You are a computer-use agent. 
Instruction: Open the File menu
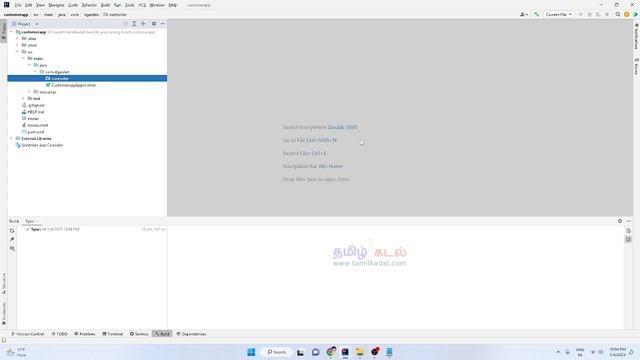click(x=18, y=5)
